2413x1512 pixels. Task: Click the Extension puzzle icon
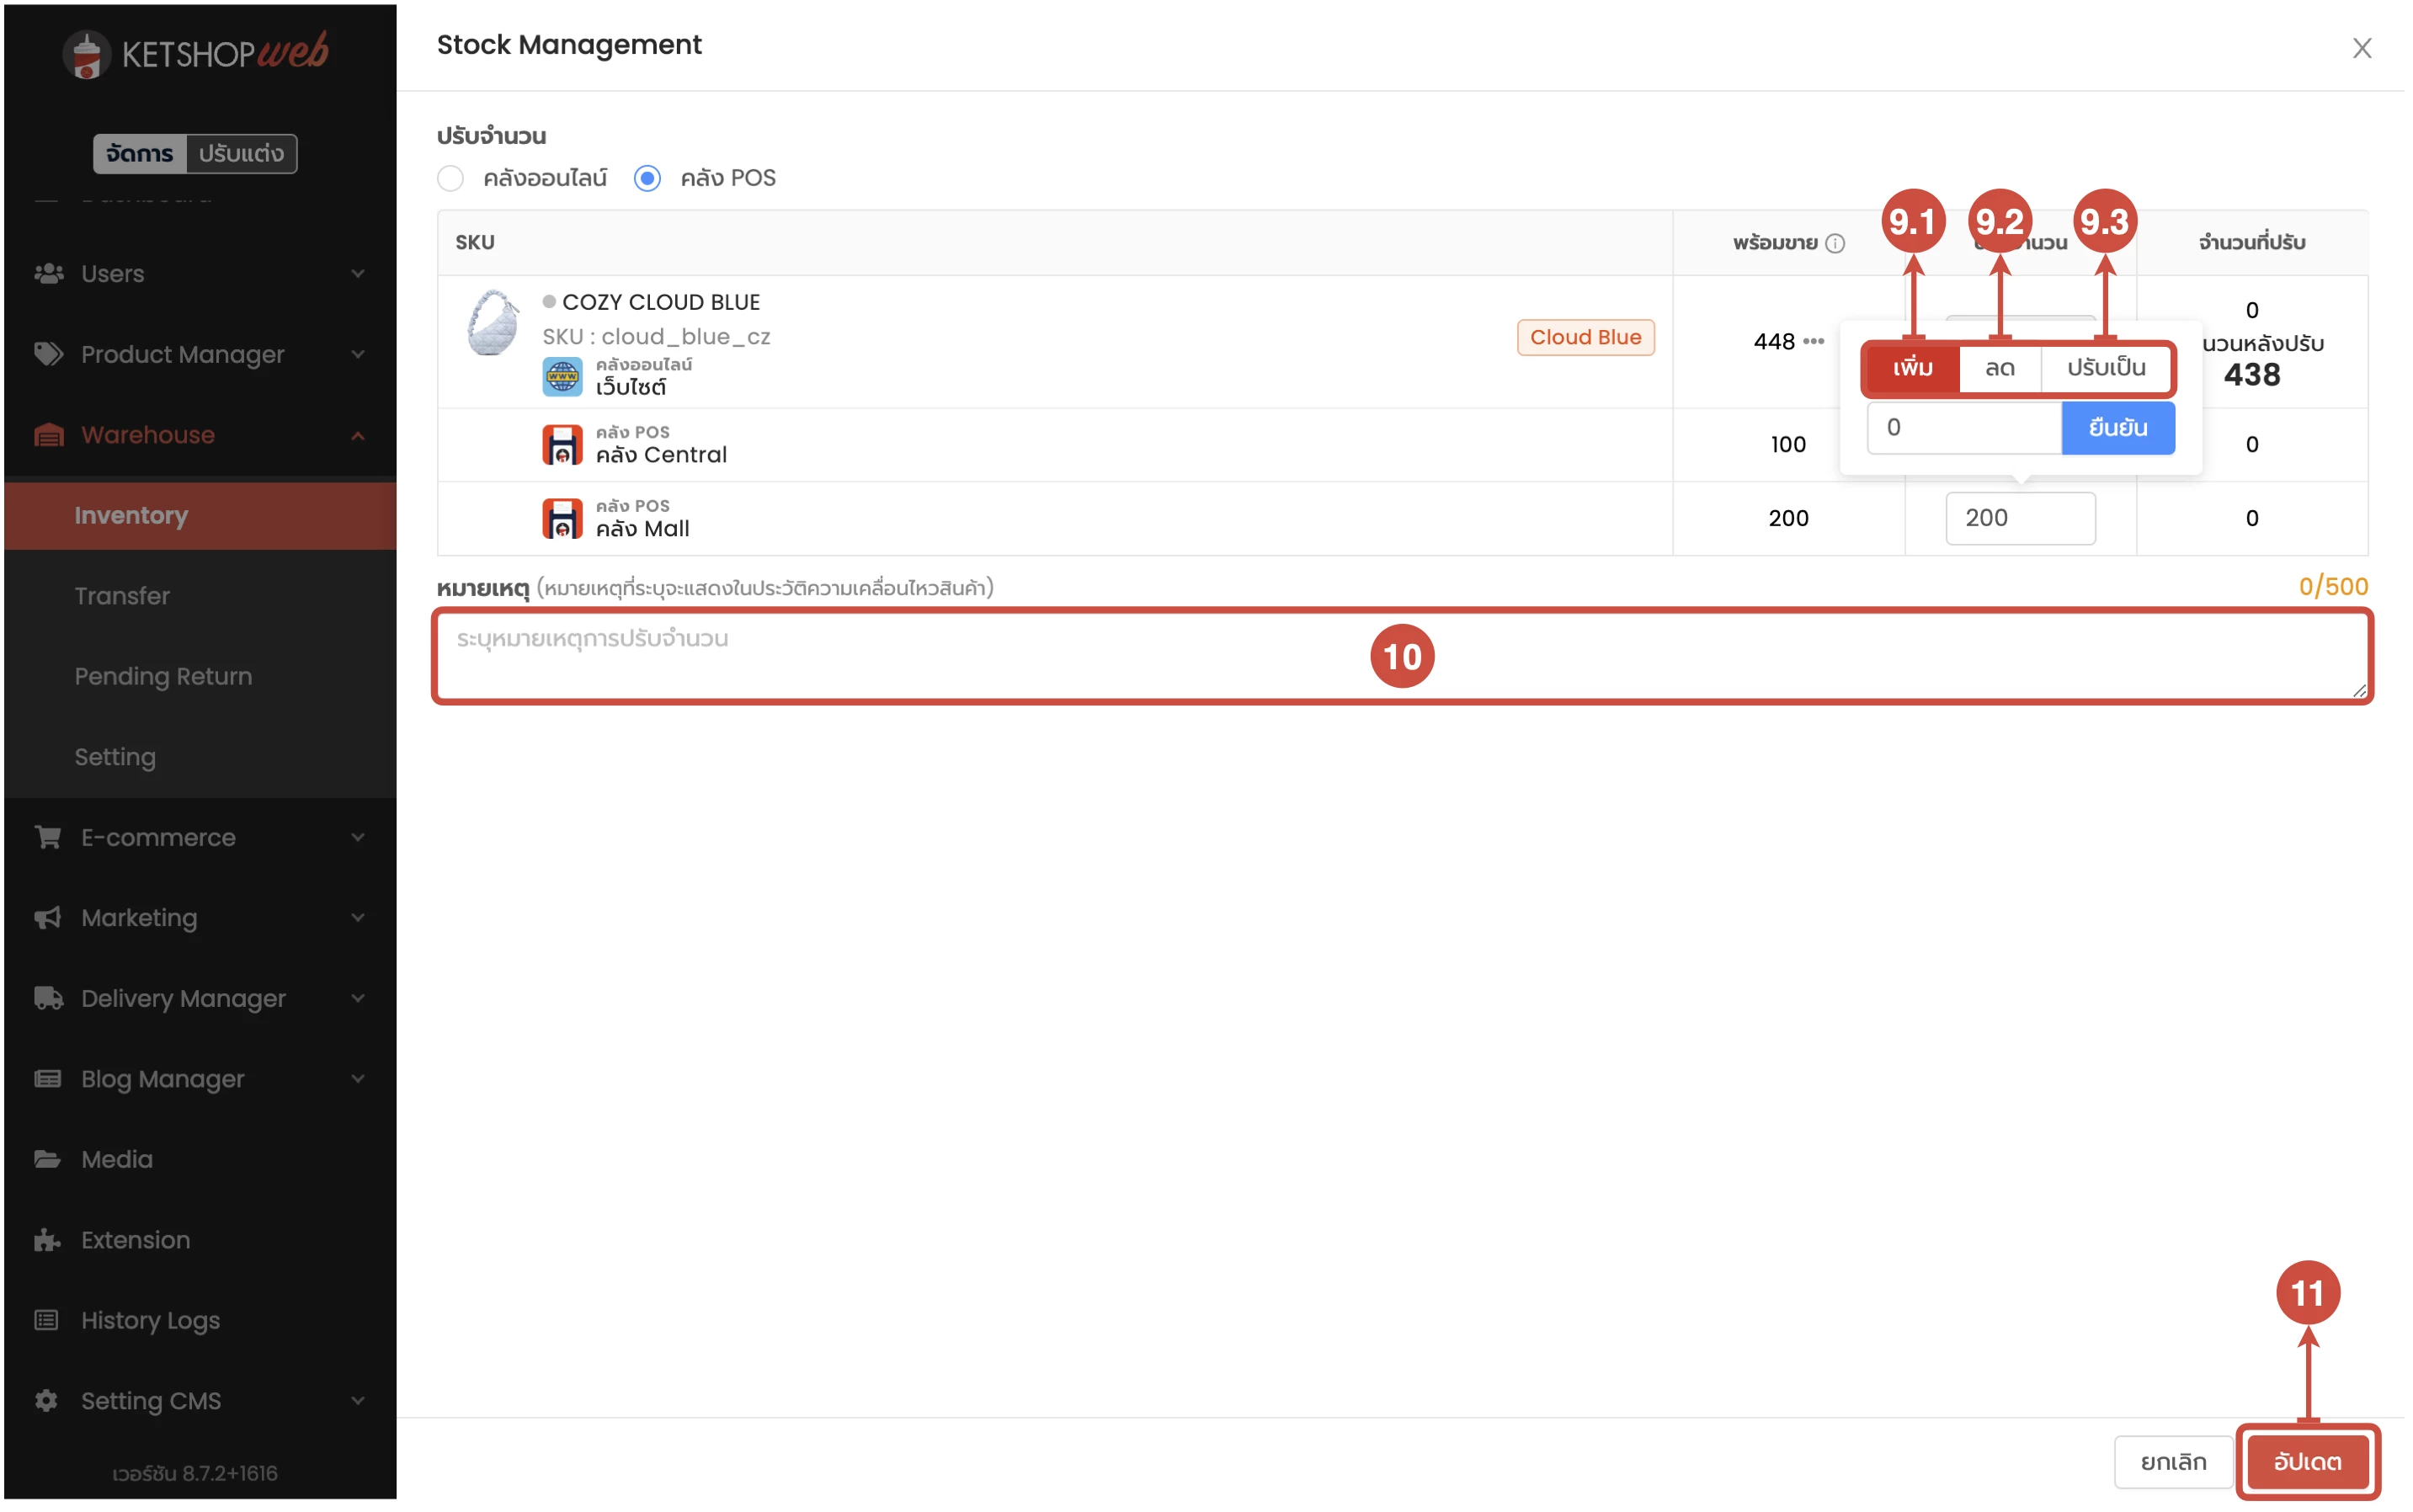click(x=48, y=1240)
